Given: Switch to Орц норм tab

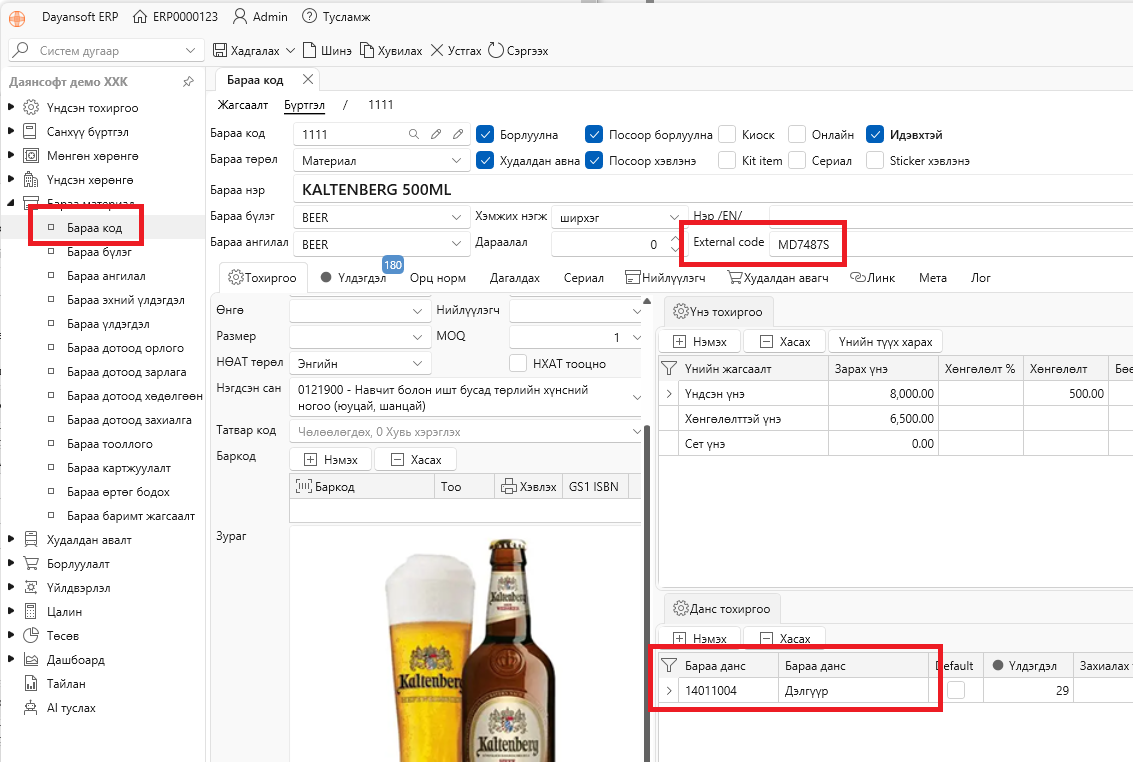Looking at the screenshot, I should [438, 278].
